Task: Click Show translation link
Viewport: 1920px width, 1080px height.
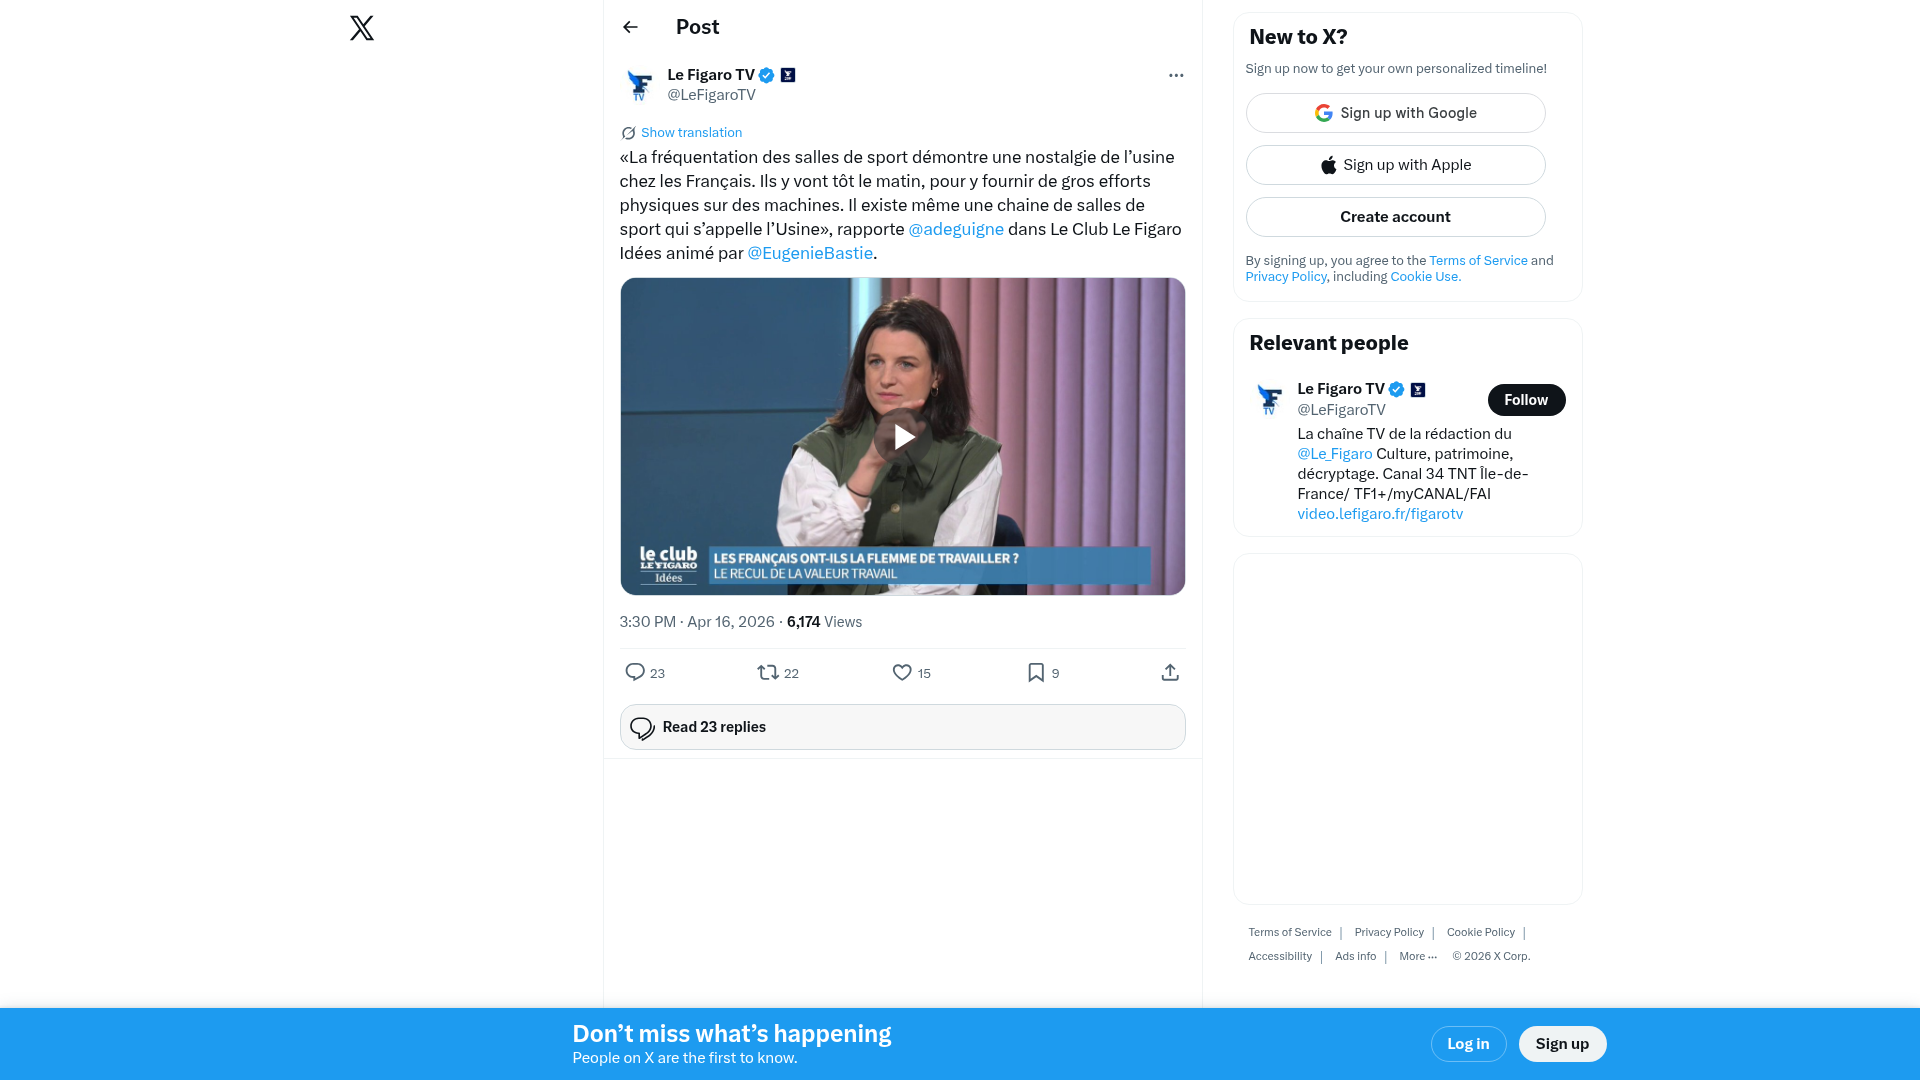Action: [x=691, y=133]
